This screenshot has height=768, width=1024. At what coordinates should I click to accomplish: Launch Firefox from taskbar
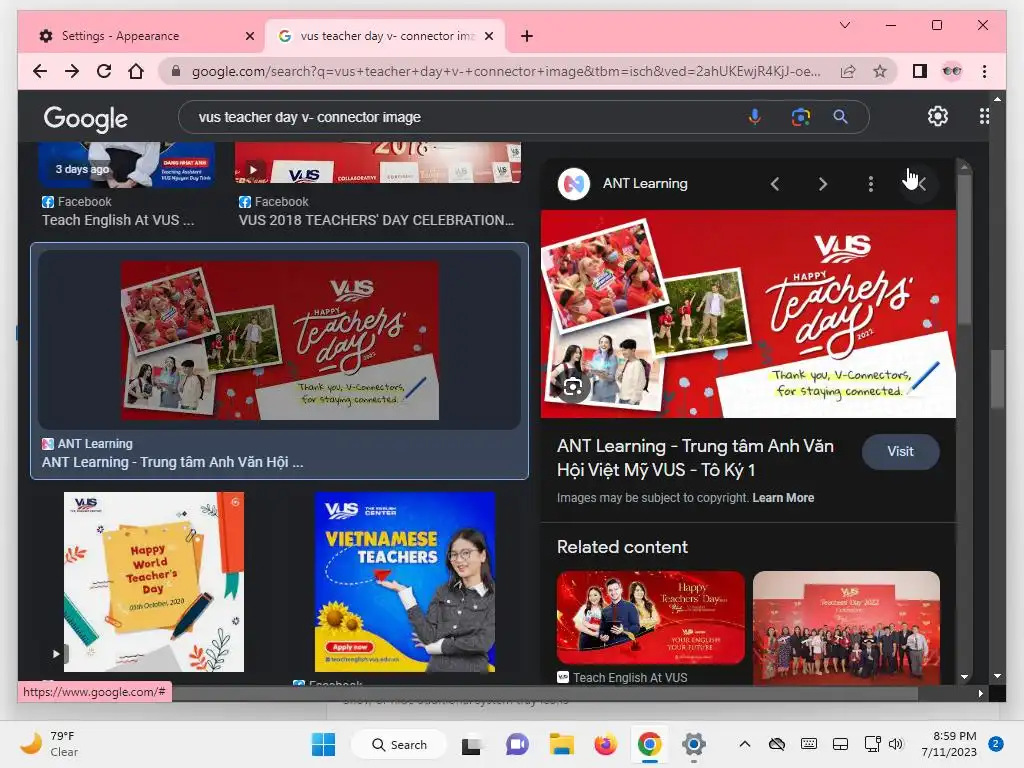[x=605, y=744]
